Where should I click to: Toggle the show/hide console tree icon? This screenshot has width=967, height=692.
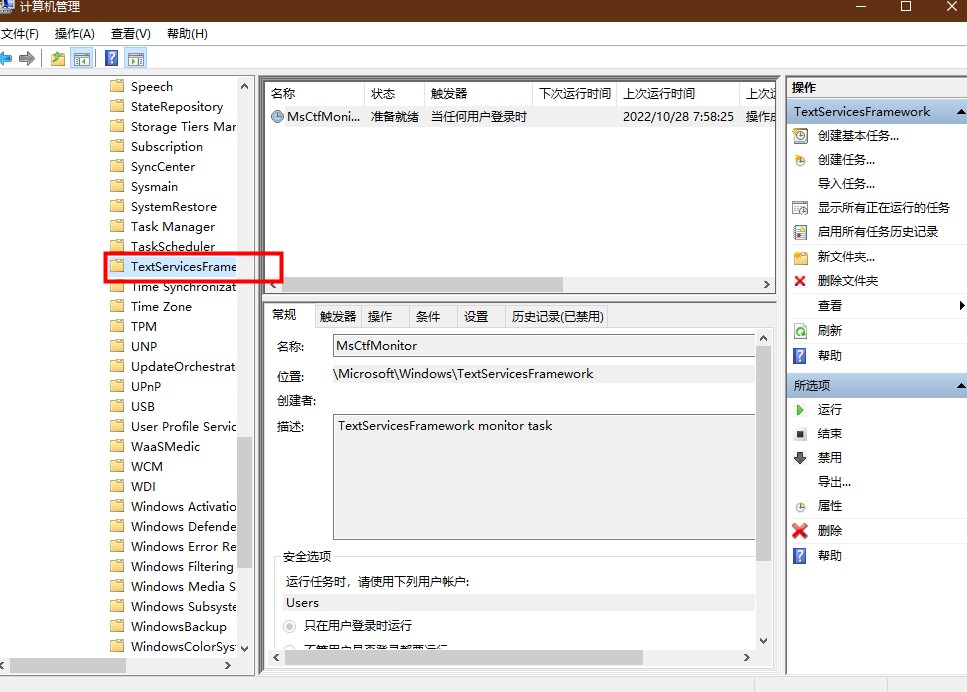pyautogui.click(x=81, y=59)
